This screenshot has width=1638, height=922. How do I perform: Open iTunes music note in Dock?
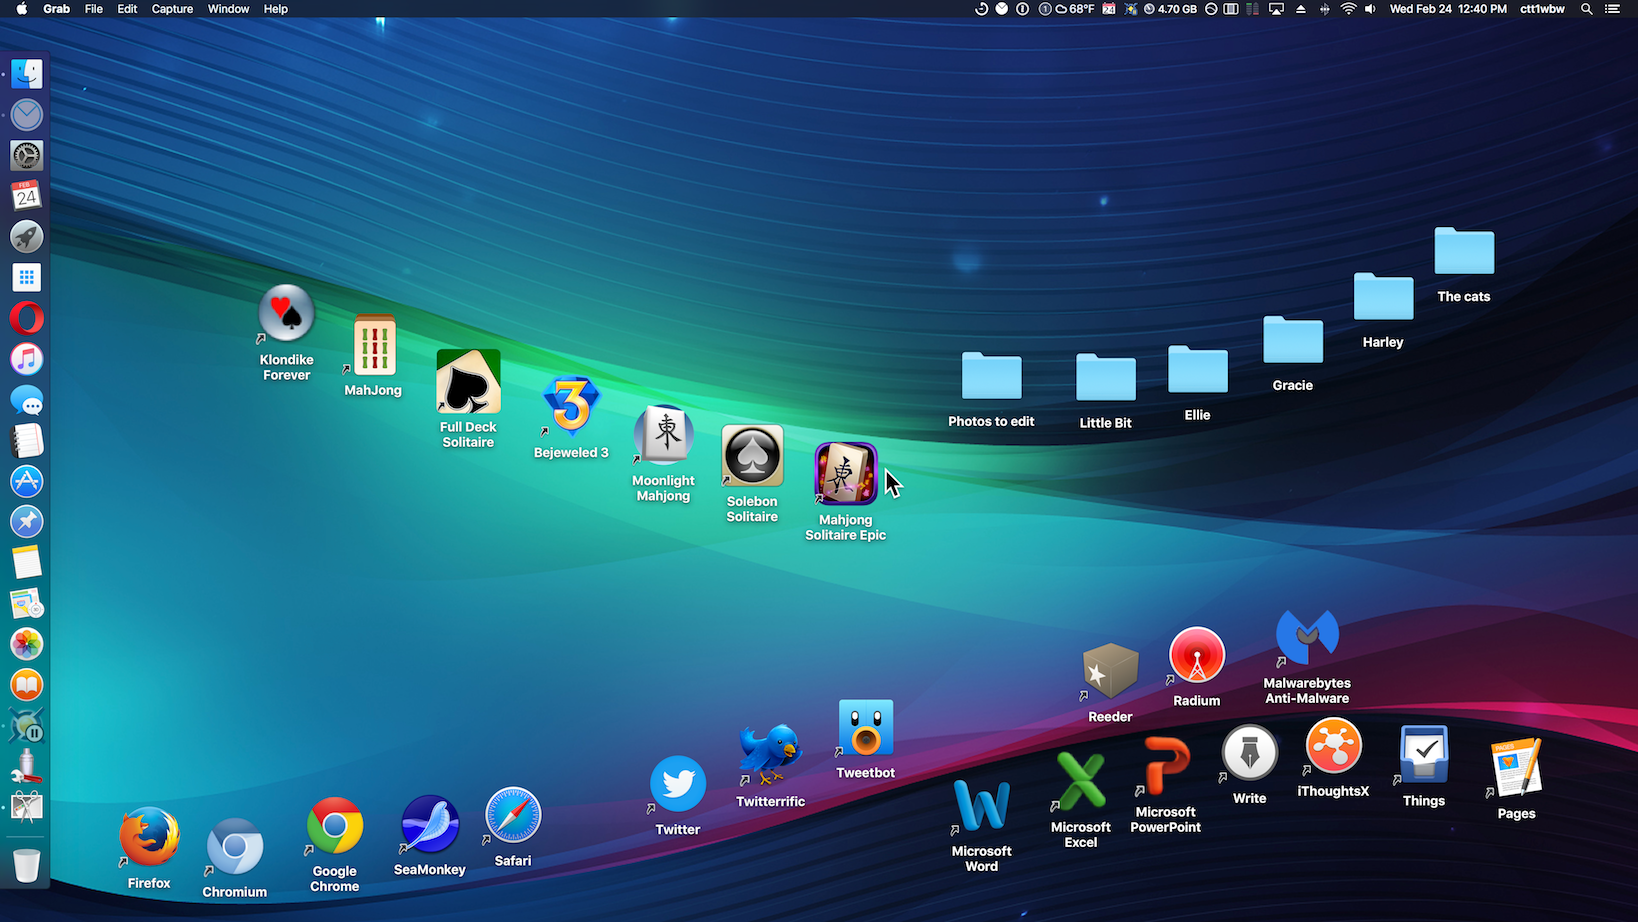[x=27, y=359]
